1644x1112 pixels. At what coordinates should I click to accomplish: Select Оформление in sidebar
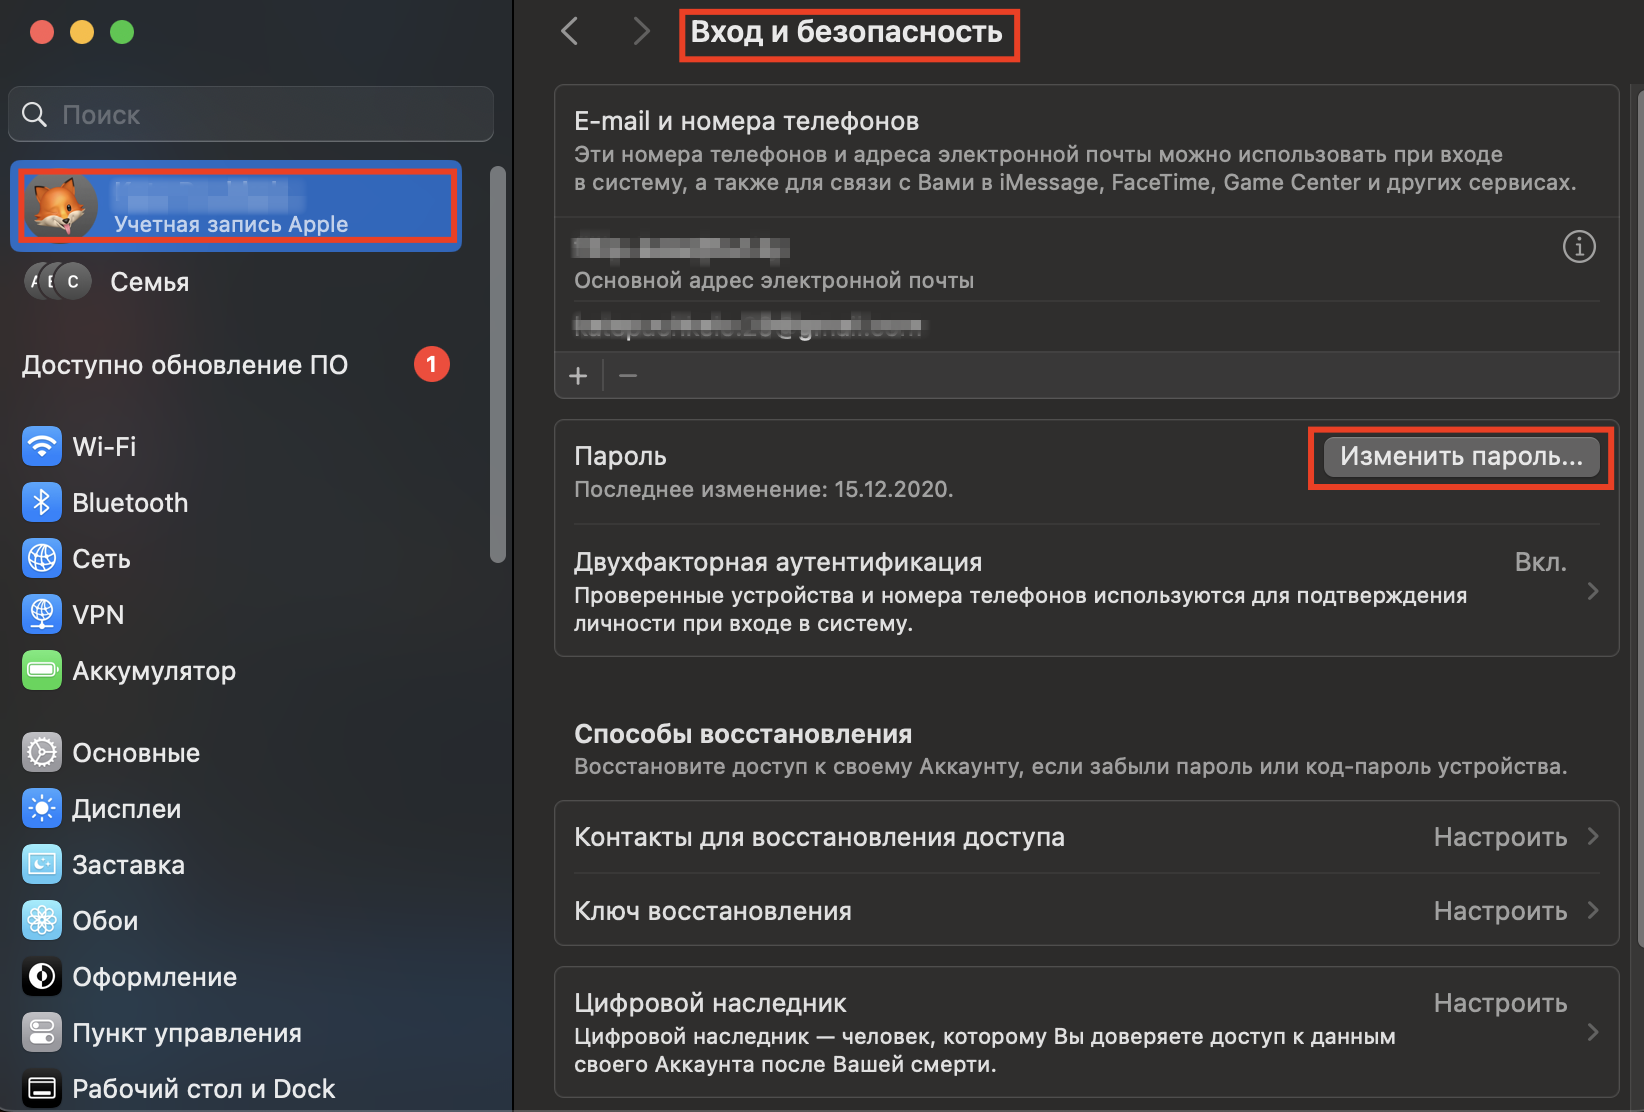(x=154, y=977)
